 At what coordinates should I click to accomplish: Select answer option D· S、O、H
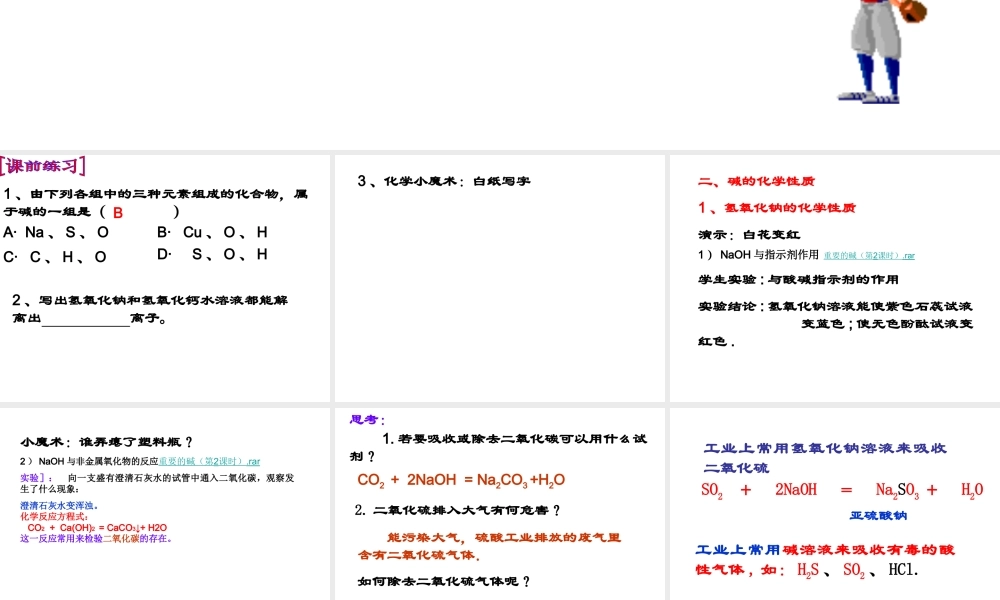tap(212, 255)
